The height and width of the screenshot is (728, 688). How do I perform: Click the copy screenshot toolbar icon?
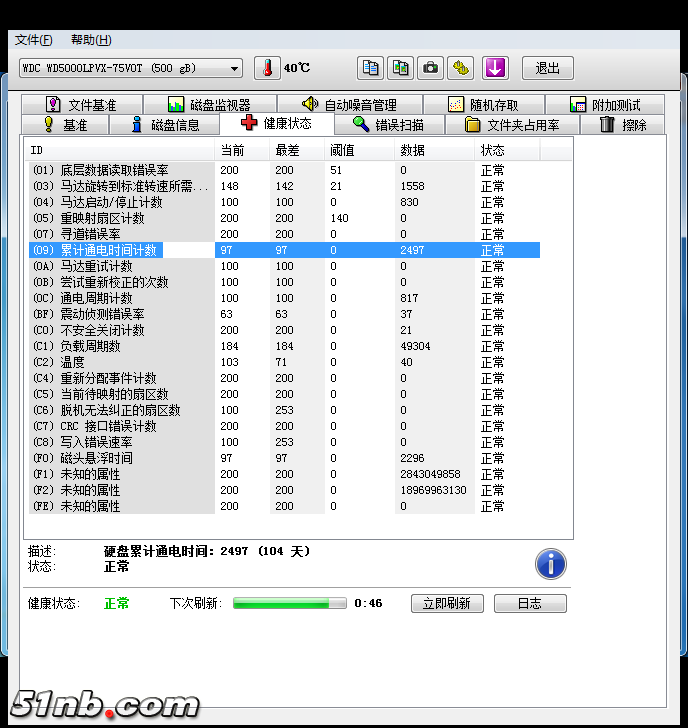400,68
